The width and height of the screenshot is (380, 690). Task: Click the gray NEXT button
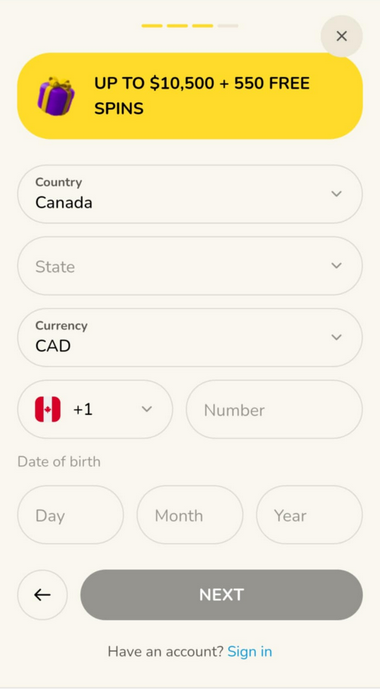pyautogui.click(x=222, y=595)
